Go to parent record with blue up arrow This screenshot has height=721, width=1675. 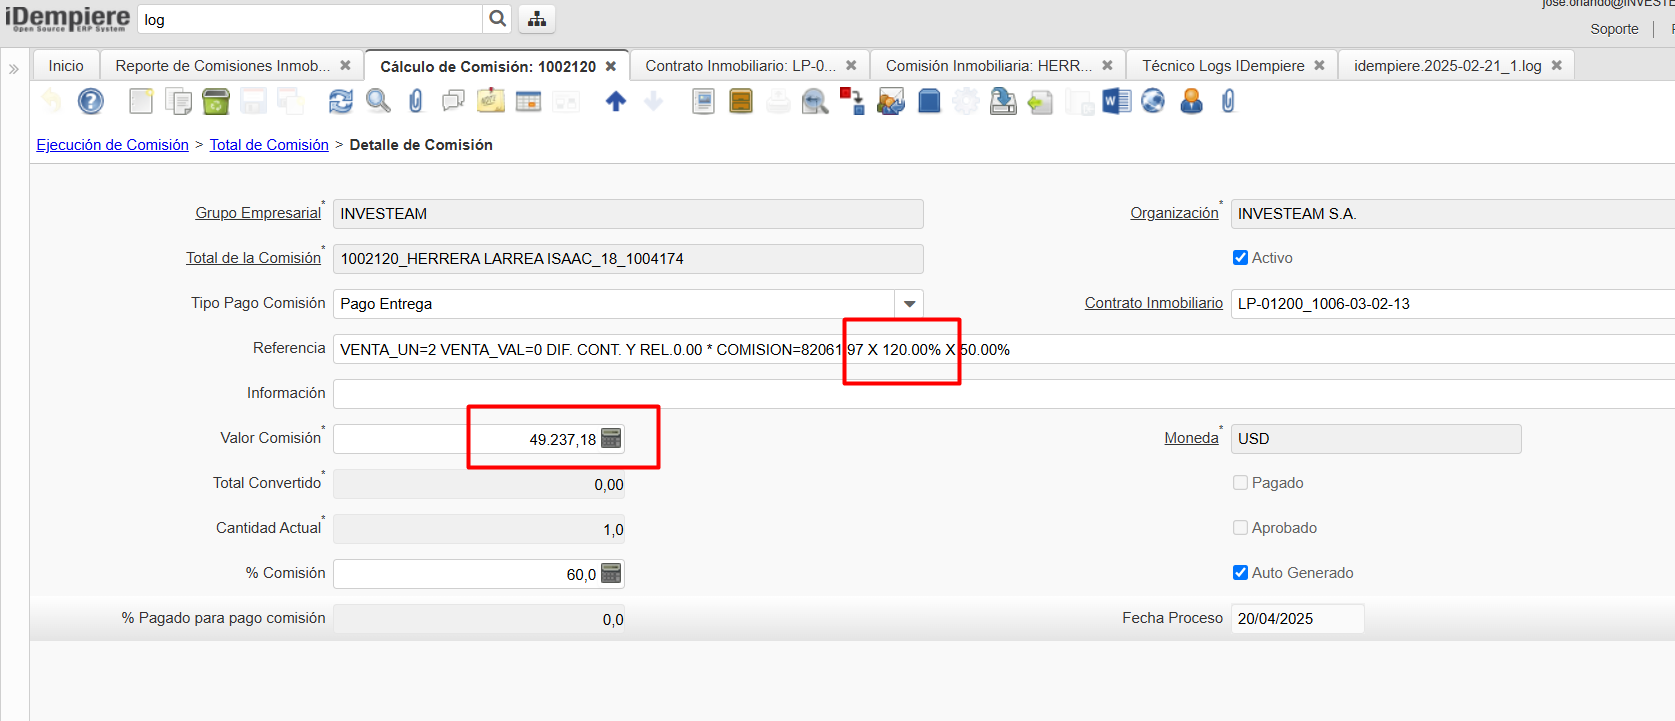tap(616, 101)
